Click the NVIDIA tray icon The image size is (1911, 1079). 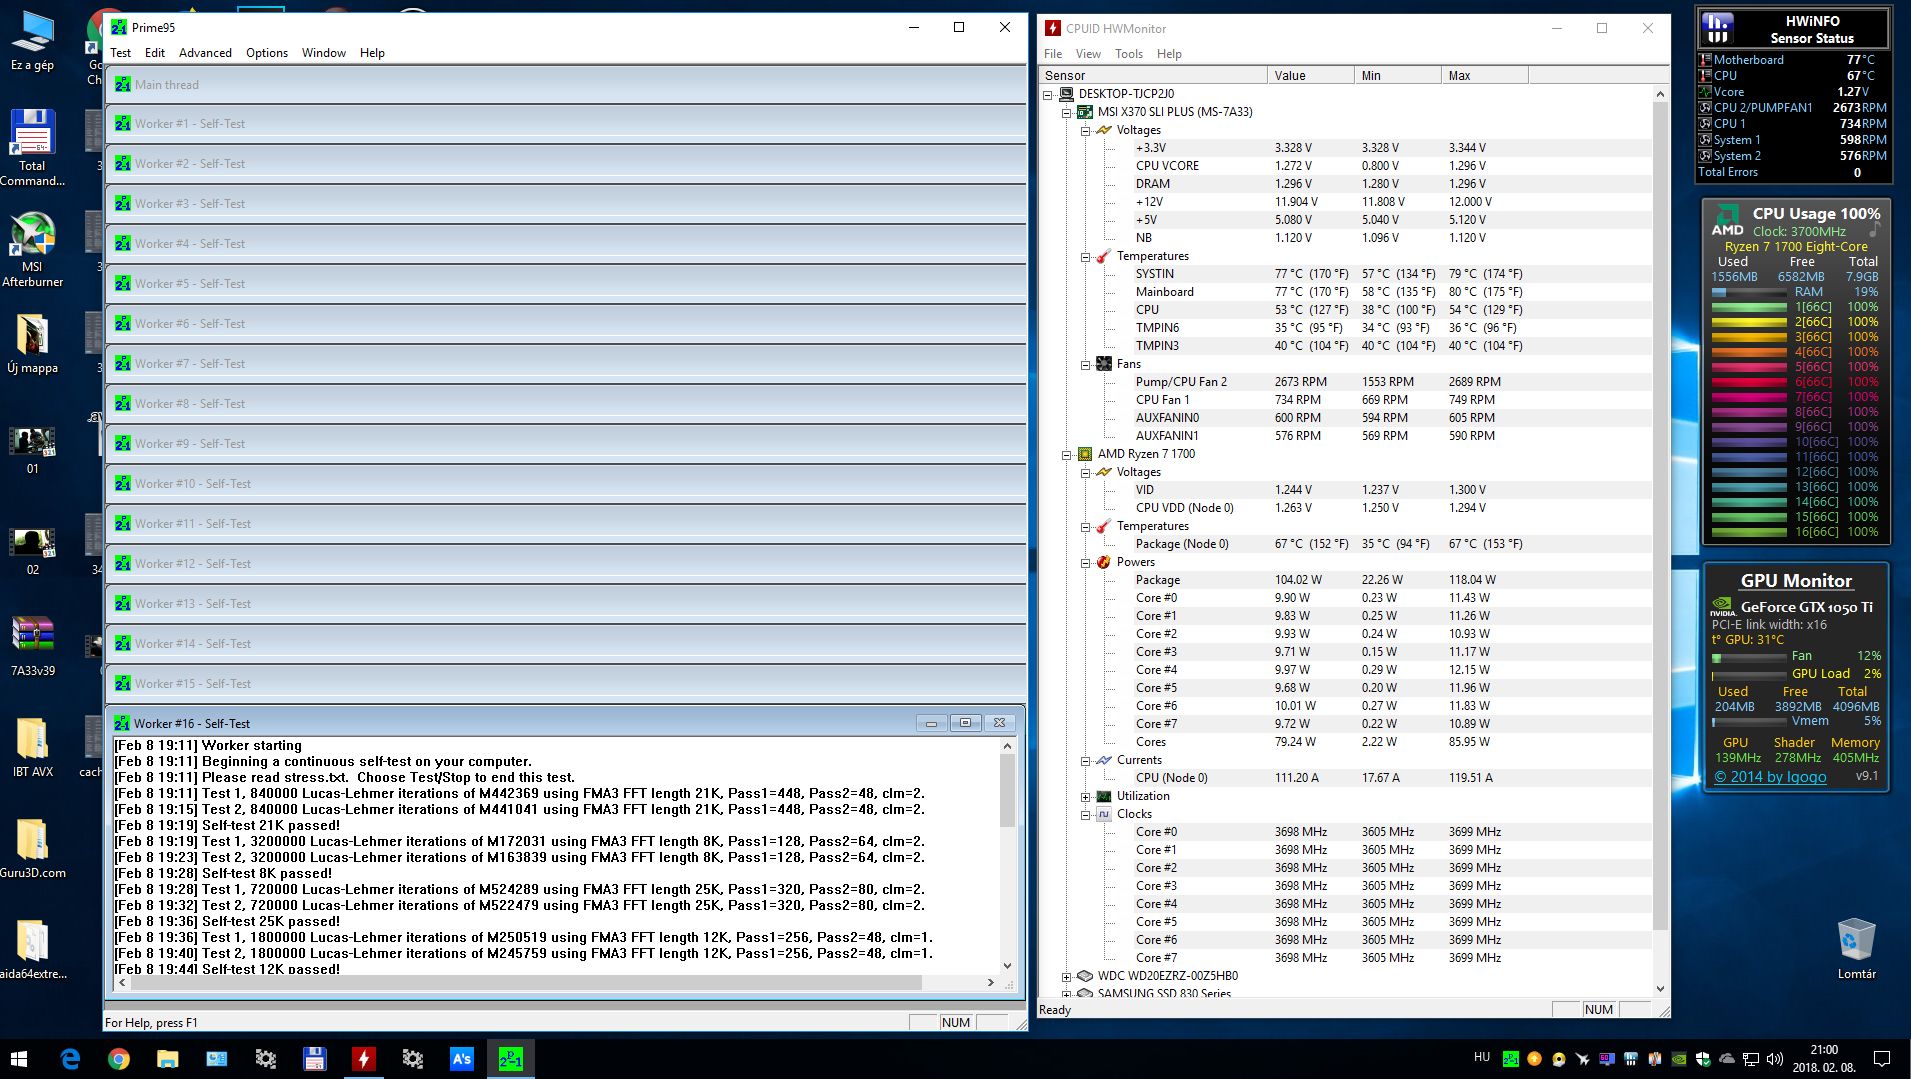(x=1680, y=1058)
